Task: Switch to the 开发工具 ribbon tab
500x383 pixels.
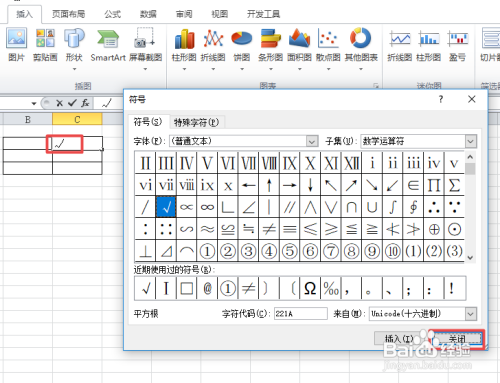Action: pyautogui.click(x=263, y=14)
